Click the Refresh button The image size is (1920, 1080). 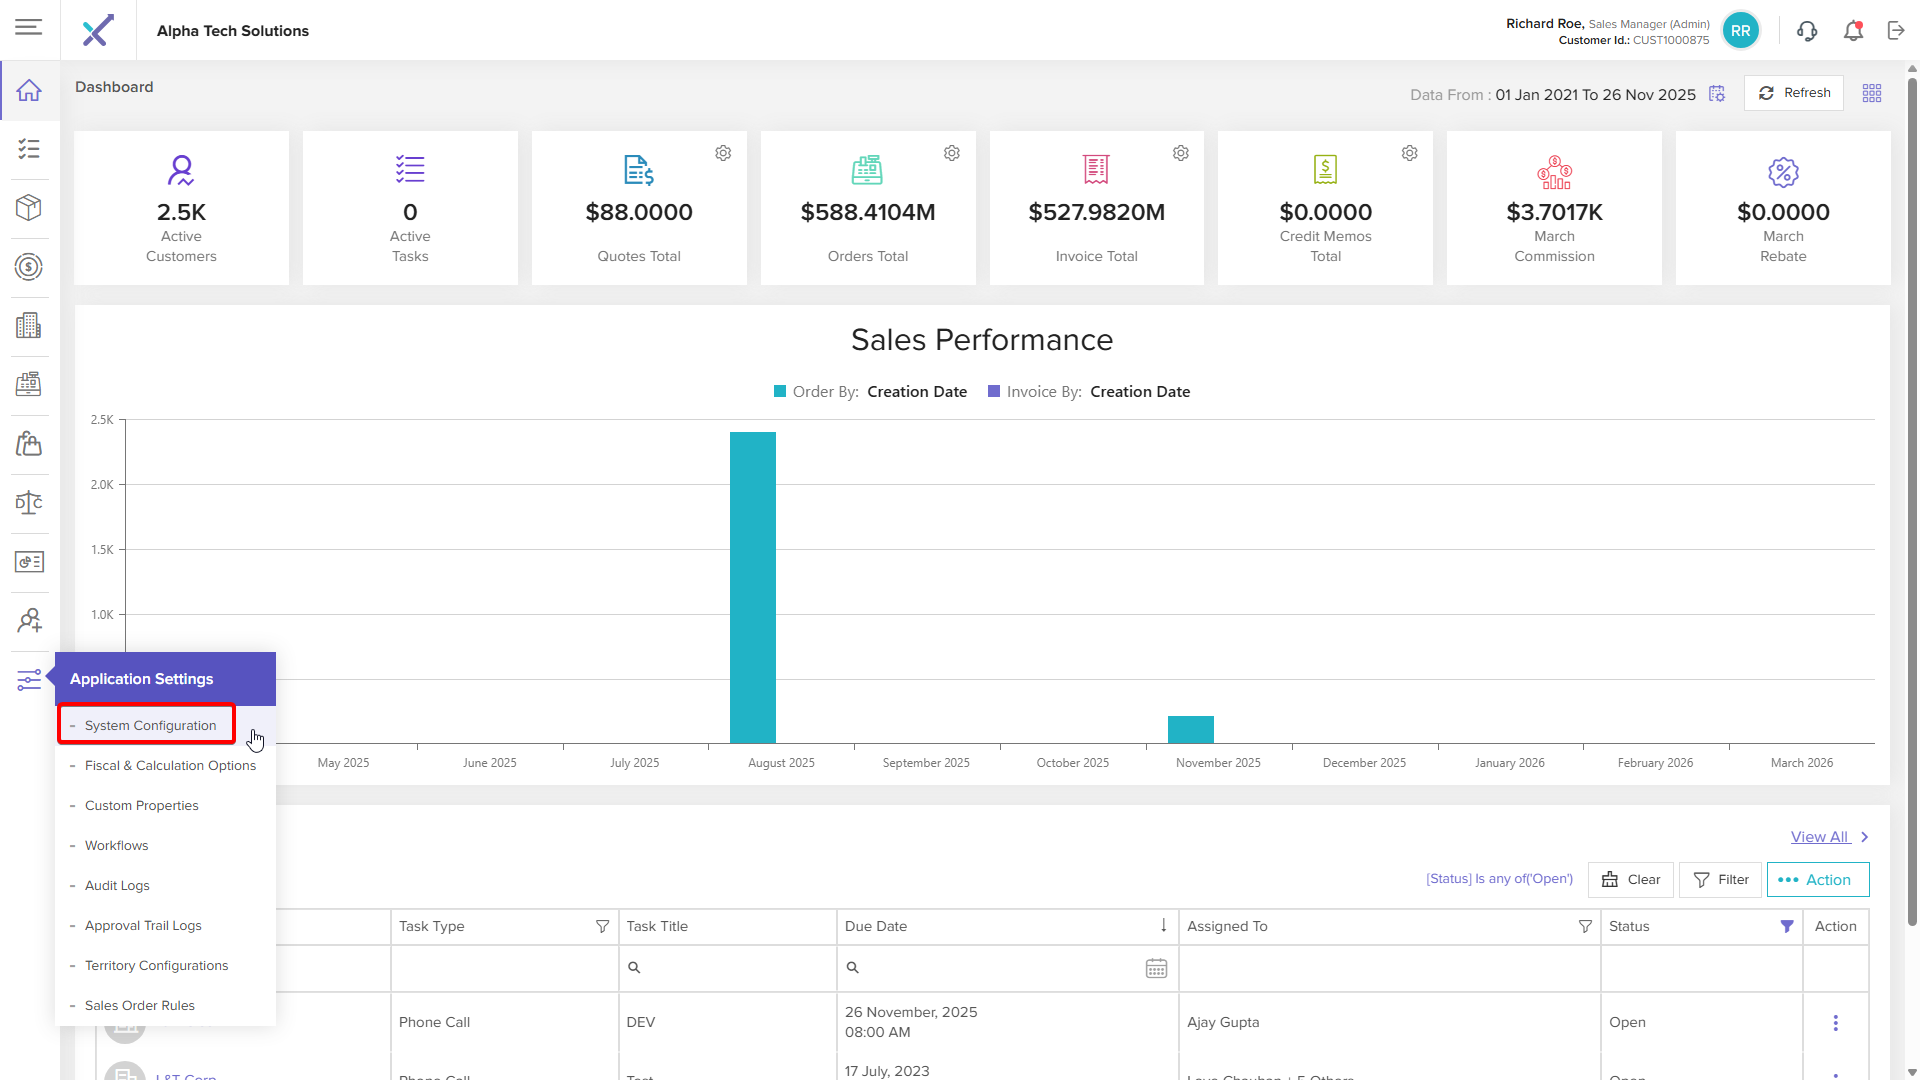coord(1794,93)
